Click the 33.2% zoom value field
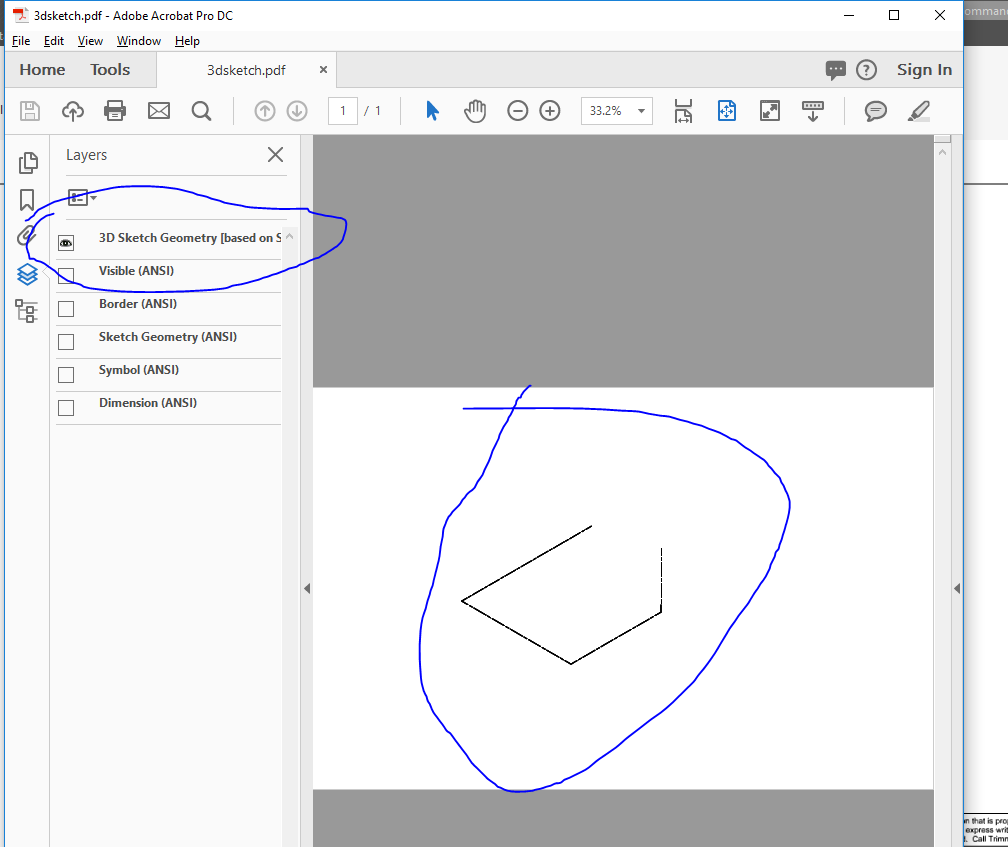1008x847 pixels. click(x=606, y=111)
